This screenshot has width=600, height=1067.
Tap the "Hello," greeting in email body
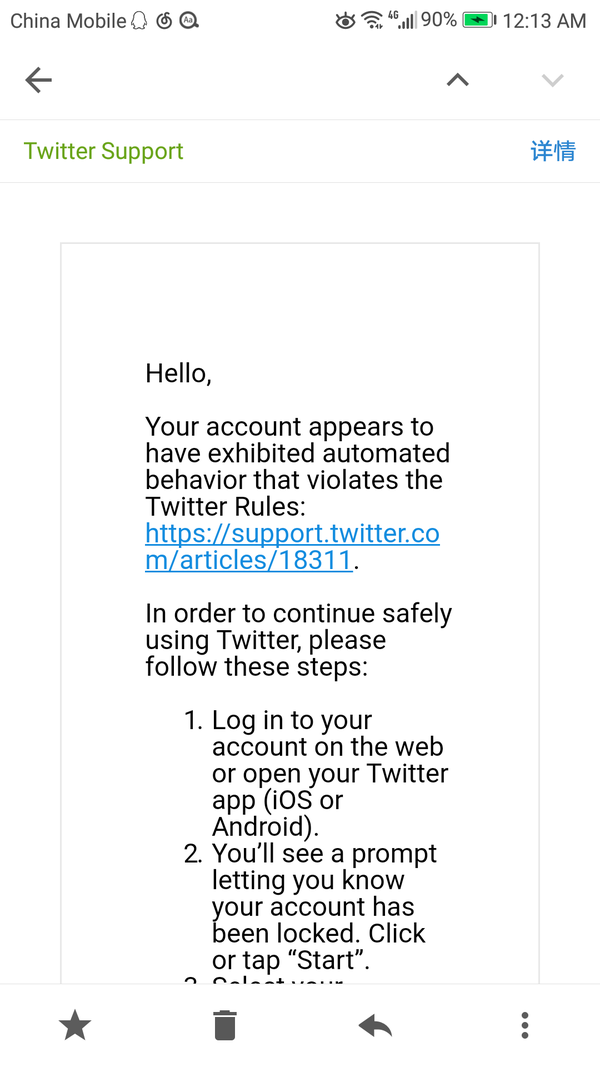178,373
